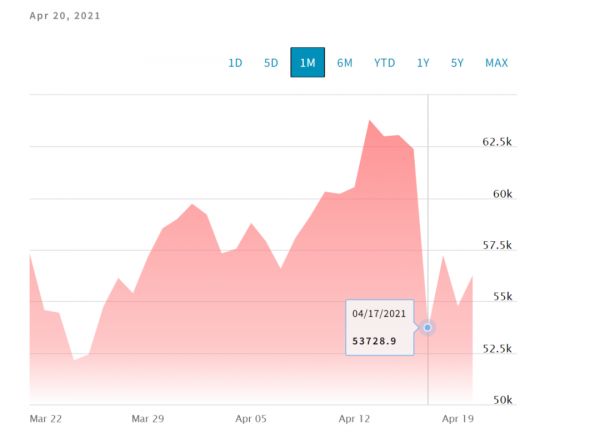
Task: Select the 1D time range
Action: point(235,63)
